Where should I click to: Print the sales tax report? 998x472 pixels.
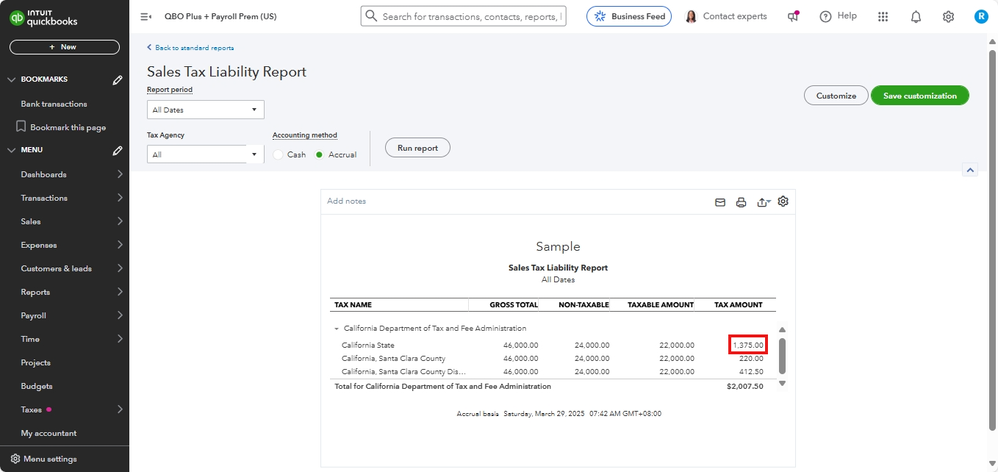[741, 202]
